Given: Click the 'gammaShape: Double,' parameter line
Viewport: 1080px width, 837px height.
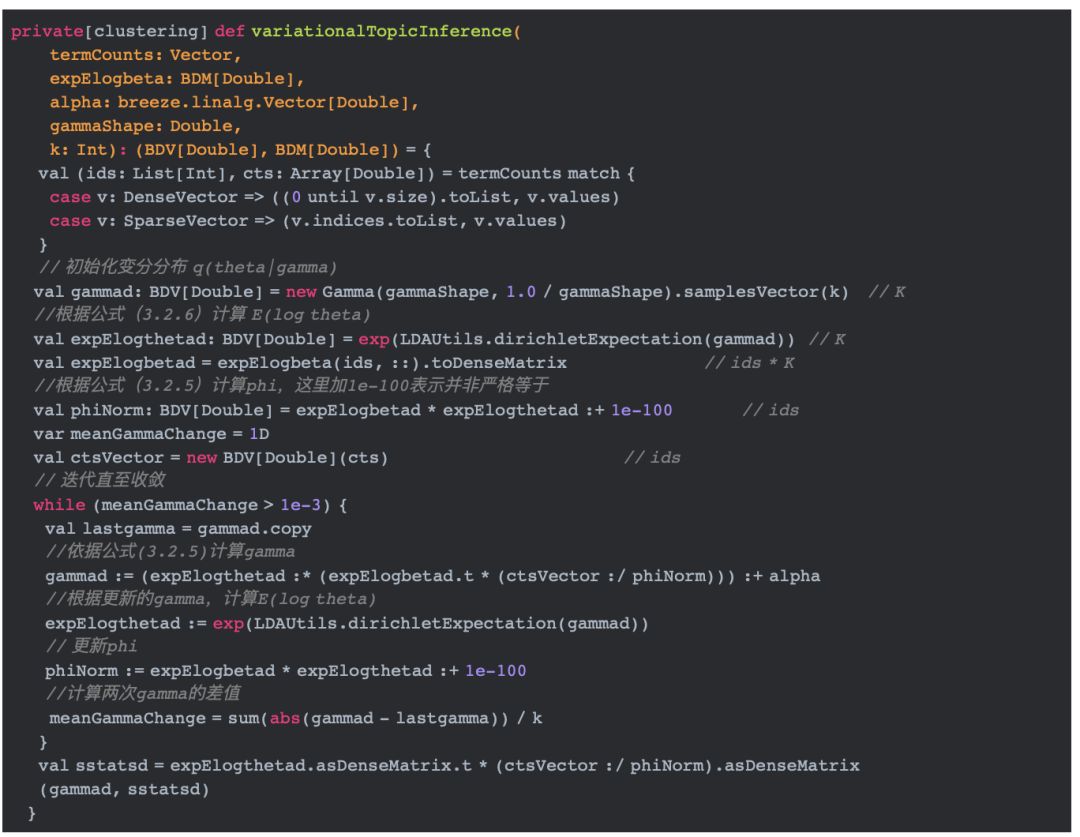Looking at the screenshot, I should tap(145, 126).
